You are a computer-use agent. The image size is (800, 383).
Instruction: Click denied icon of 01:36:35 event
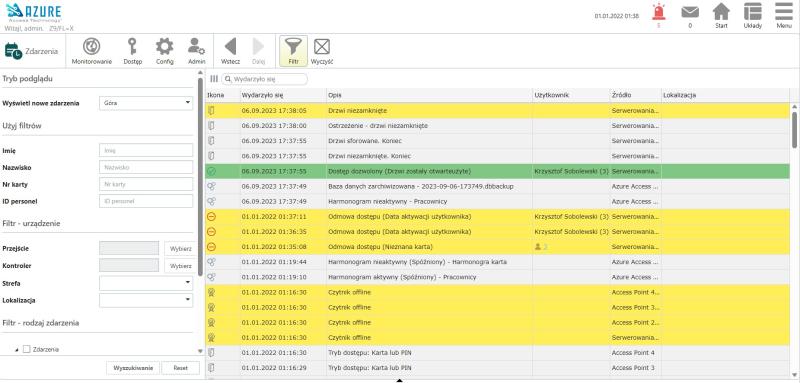(212, 232)
